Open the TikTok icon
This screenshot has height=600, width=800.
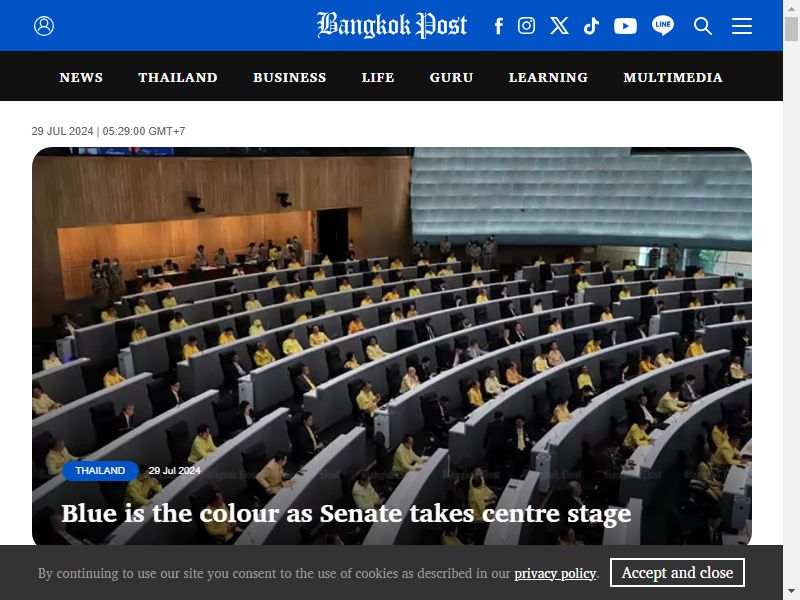591,26
